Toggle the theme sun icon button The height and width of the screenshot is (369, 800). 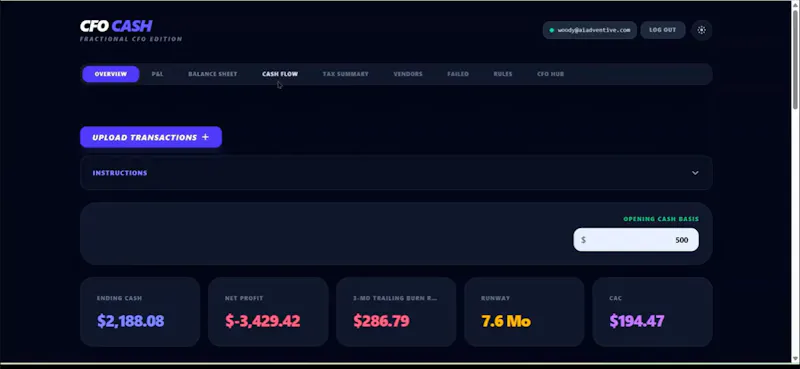pos(702,30)
